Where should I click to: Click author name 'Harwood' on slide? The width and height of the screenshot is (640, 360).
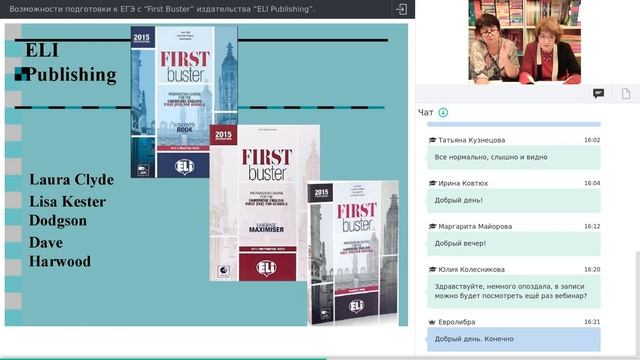(x=60, y=262)
